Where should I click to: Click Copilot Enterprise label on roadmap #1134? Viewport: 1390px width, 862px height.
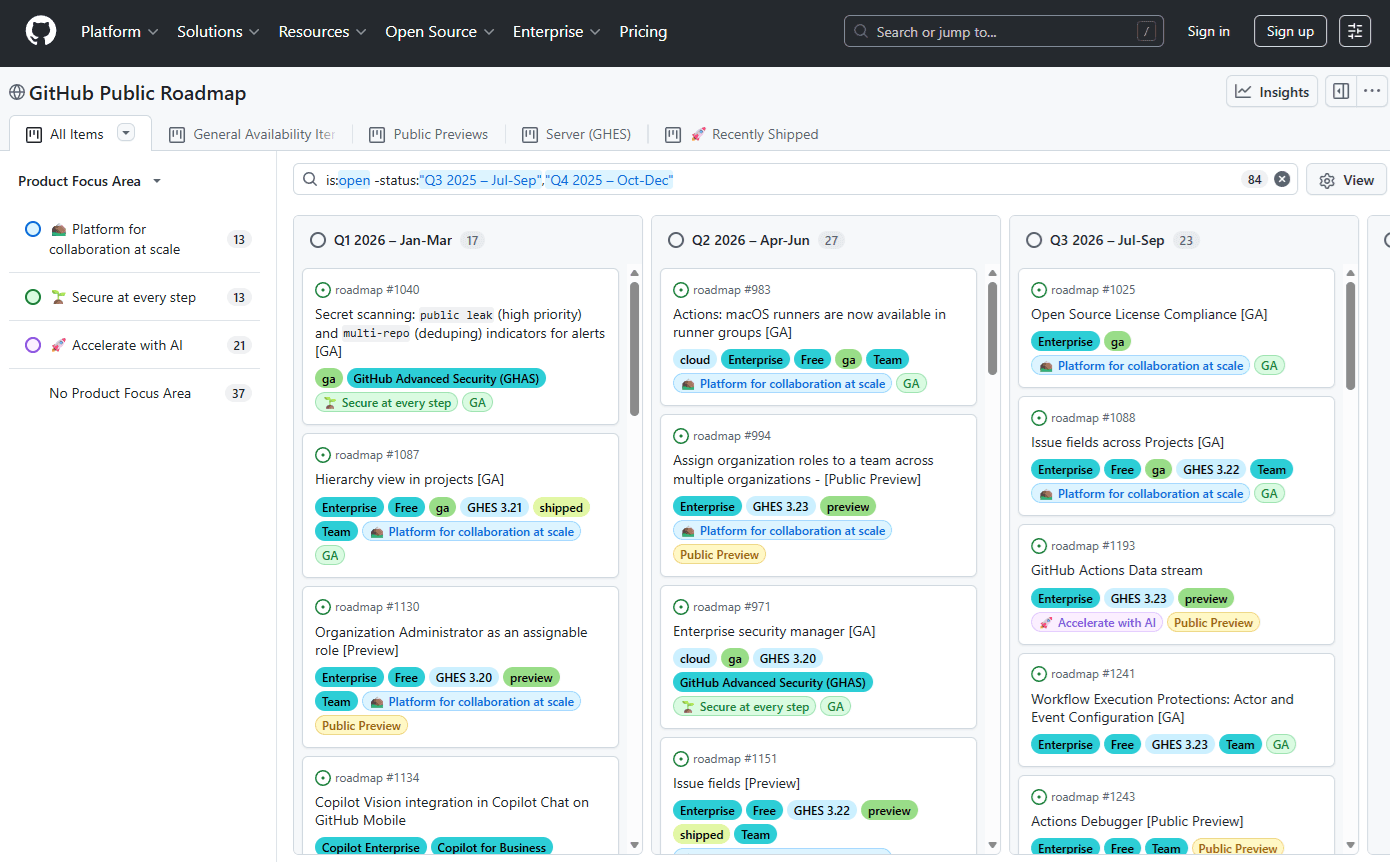point(371,846)
